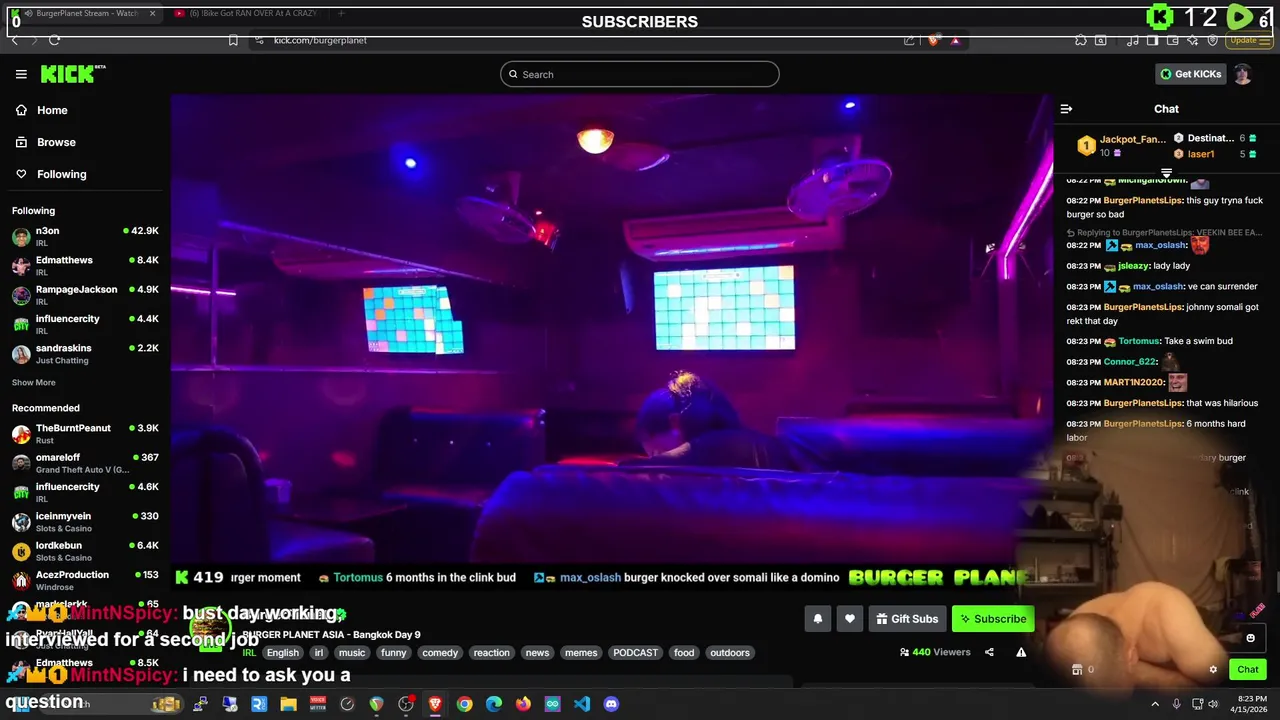1280x720 pixels.
Task: Open Brave Leo AI sparkle icon
Action: pyautogui.click(x=1193, y=40)
